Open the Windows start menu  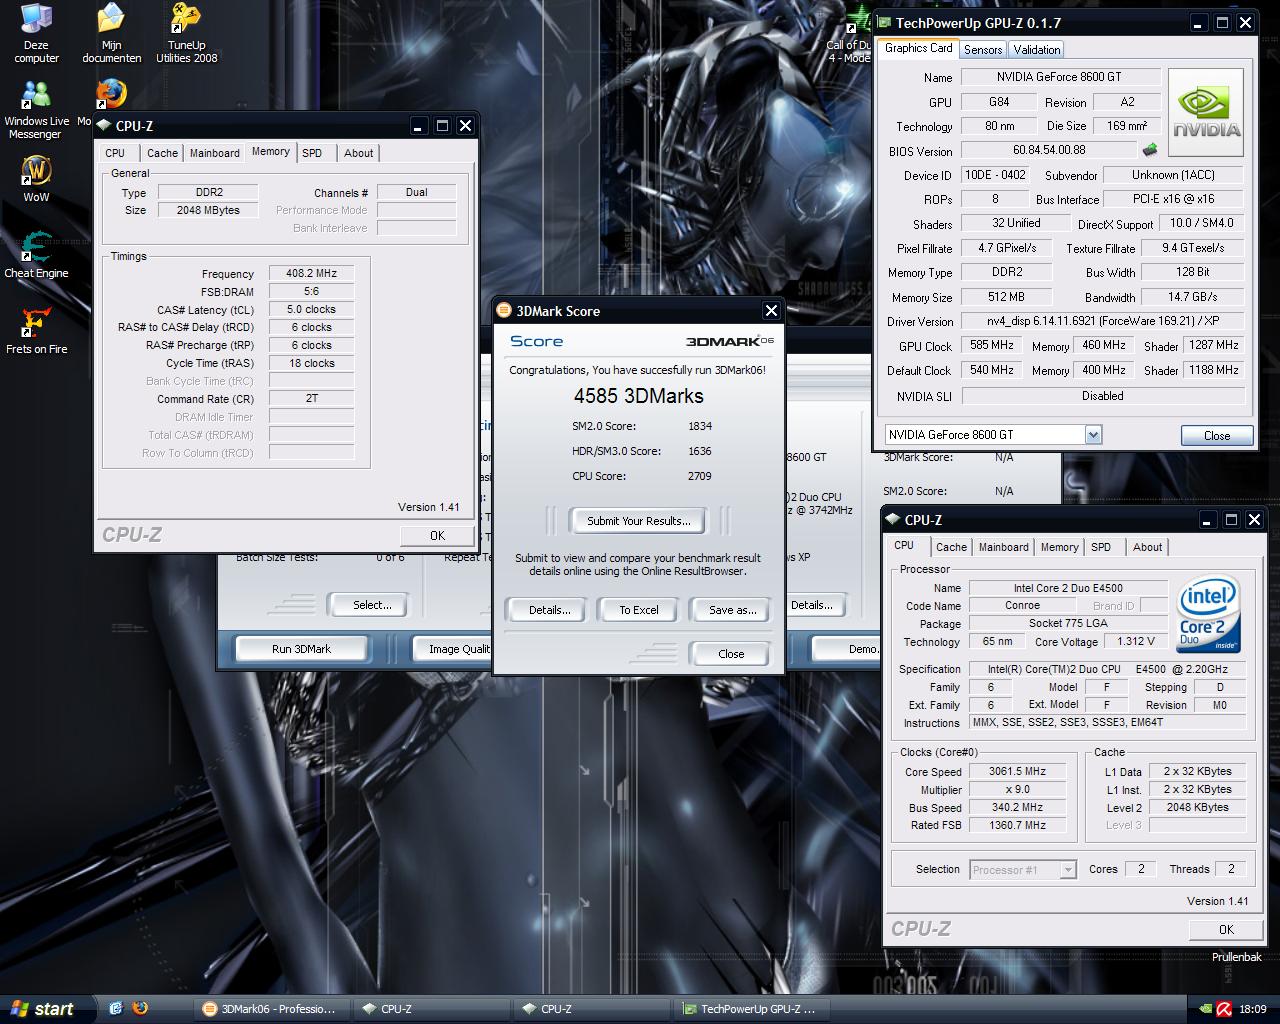[42, 1009]
